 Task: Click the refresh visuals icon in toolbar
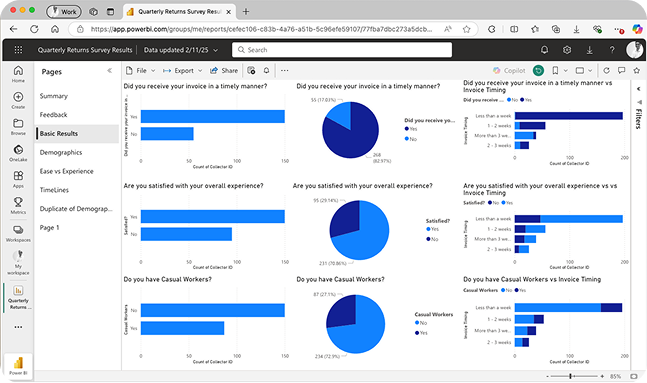pyautogui.click(x=606, y=71)
